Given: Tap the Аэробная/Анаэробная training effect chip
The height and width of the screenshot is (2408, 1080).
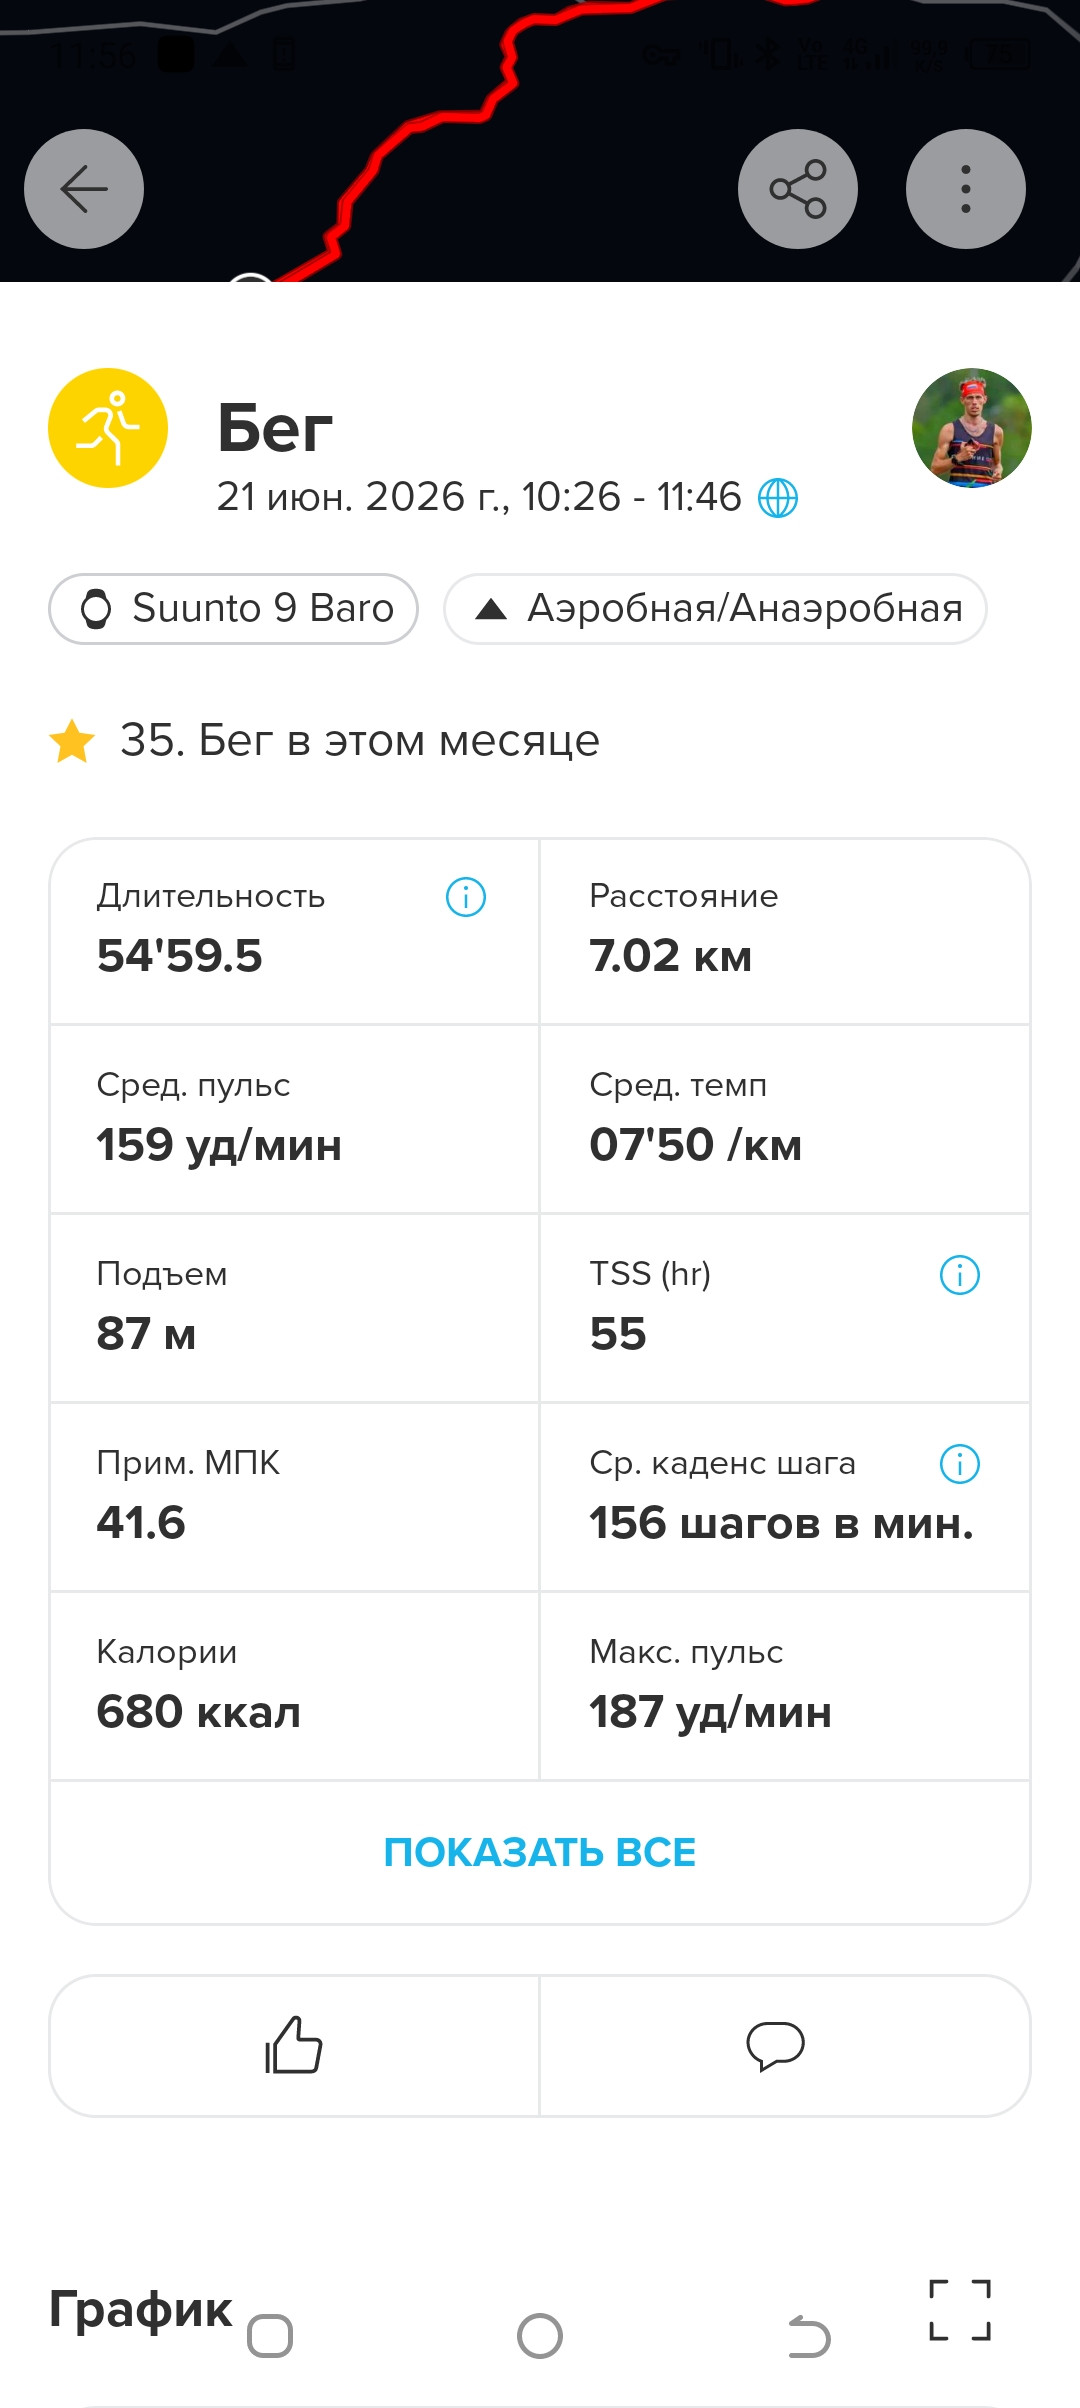Looking at the screenshot, I should [716, 609].
